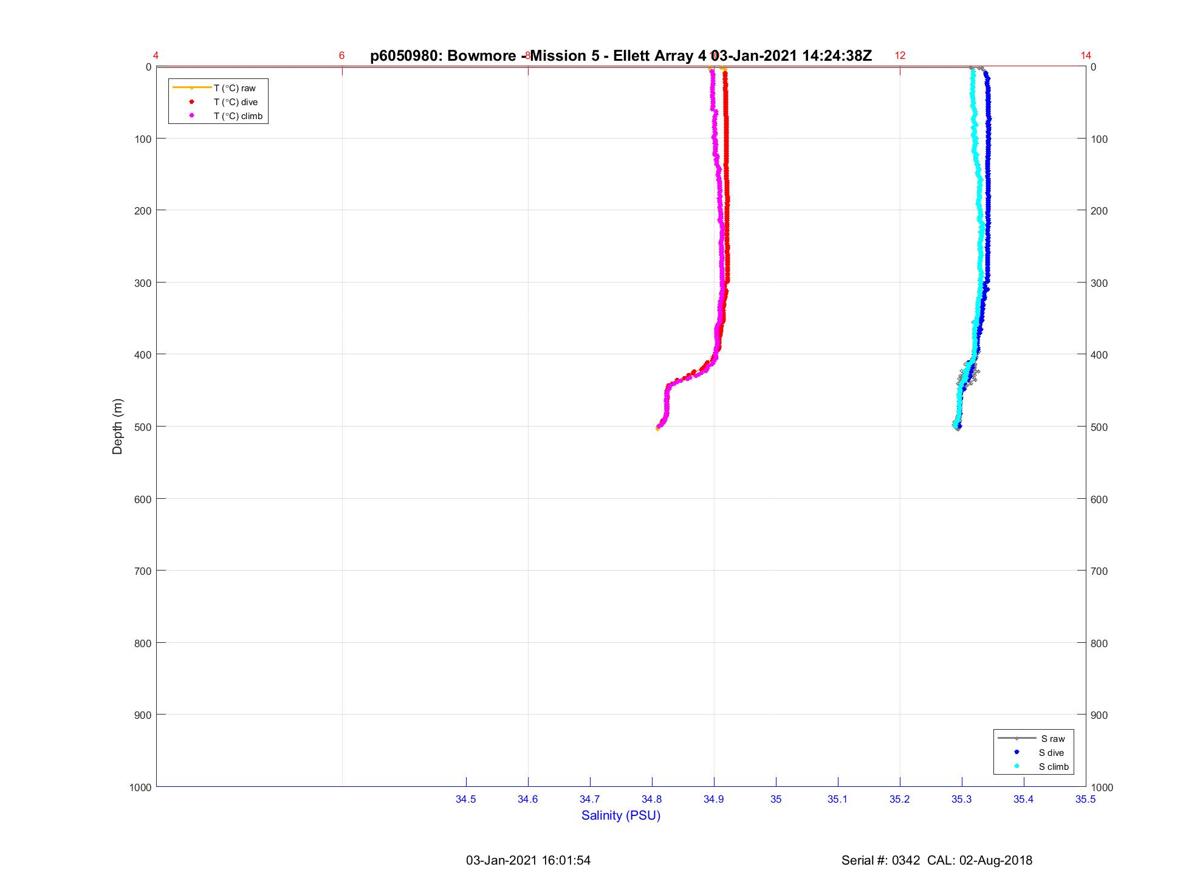The image size is (1200, 885).
Task: Click the left axis 400 depth tick label
Action: click(143, 355)
